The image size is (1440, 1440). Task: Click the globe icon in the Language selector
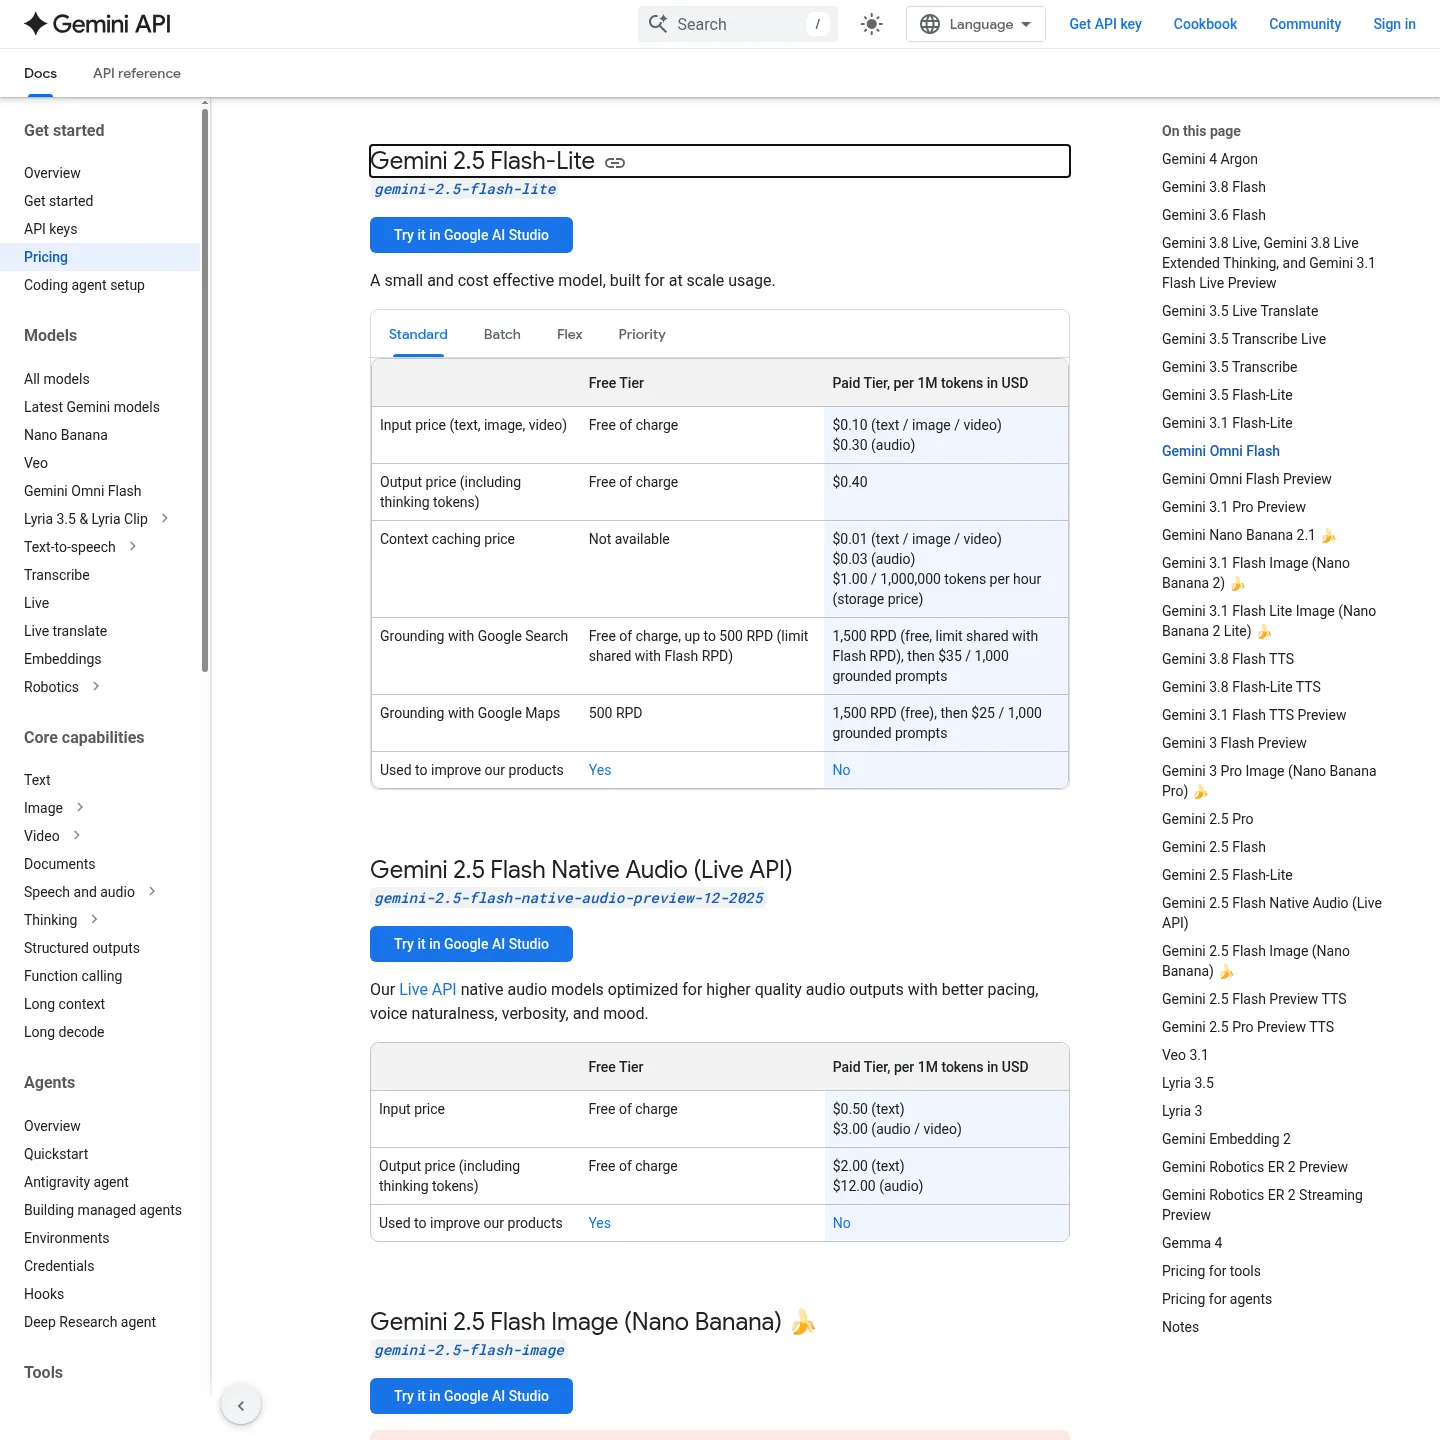(930, 24)
